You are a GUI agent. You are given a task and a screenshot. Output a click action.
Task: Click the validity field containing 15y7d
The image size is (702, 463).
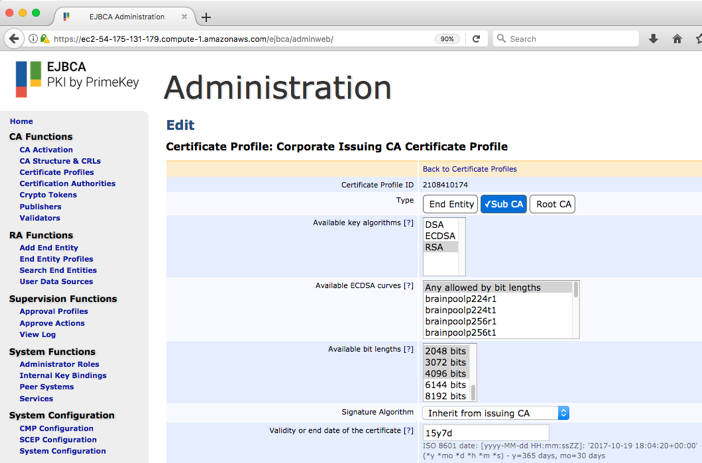point(485,432)
